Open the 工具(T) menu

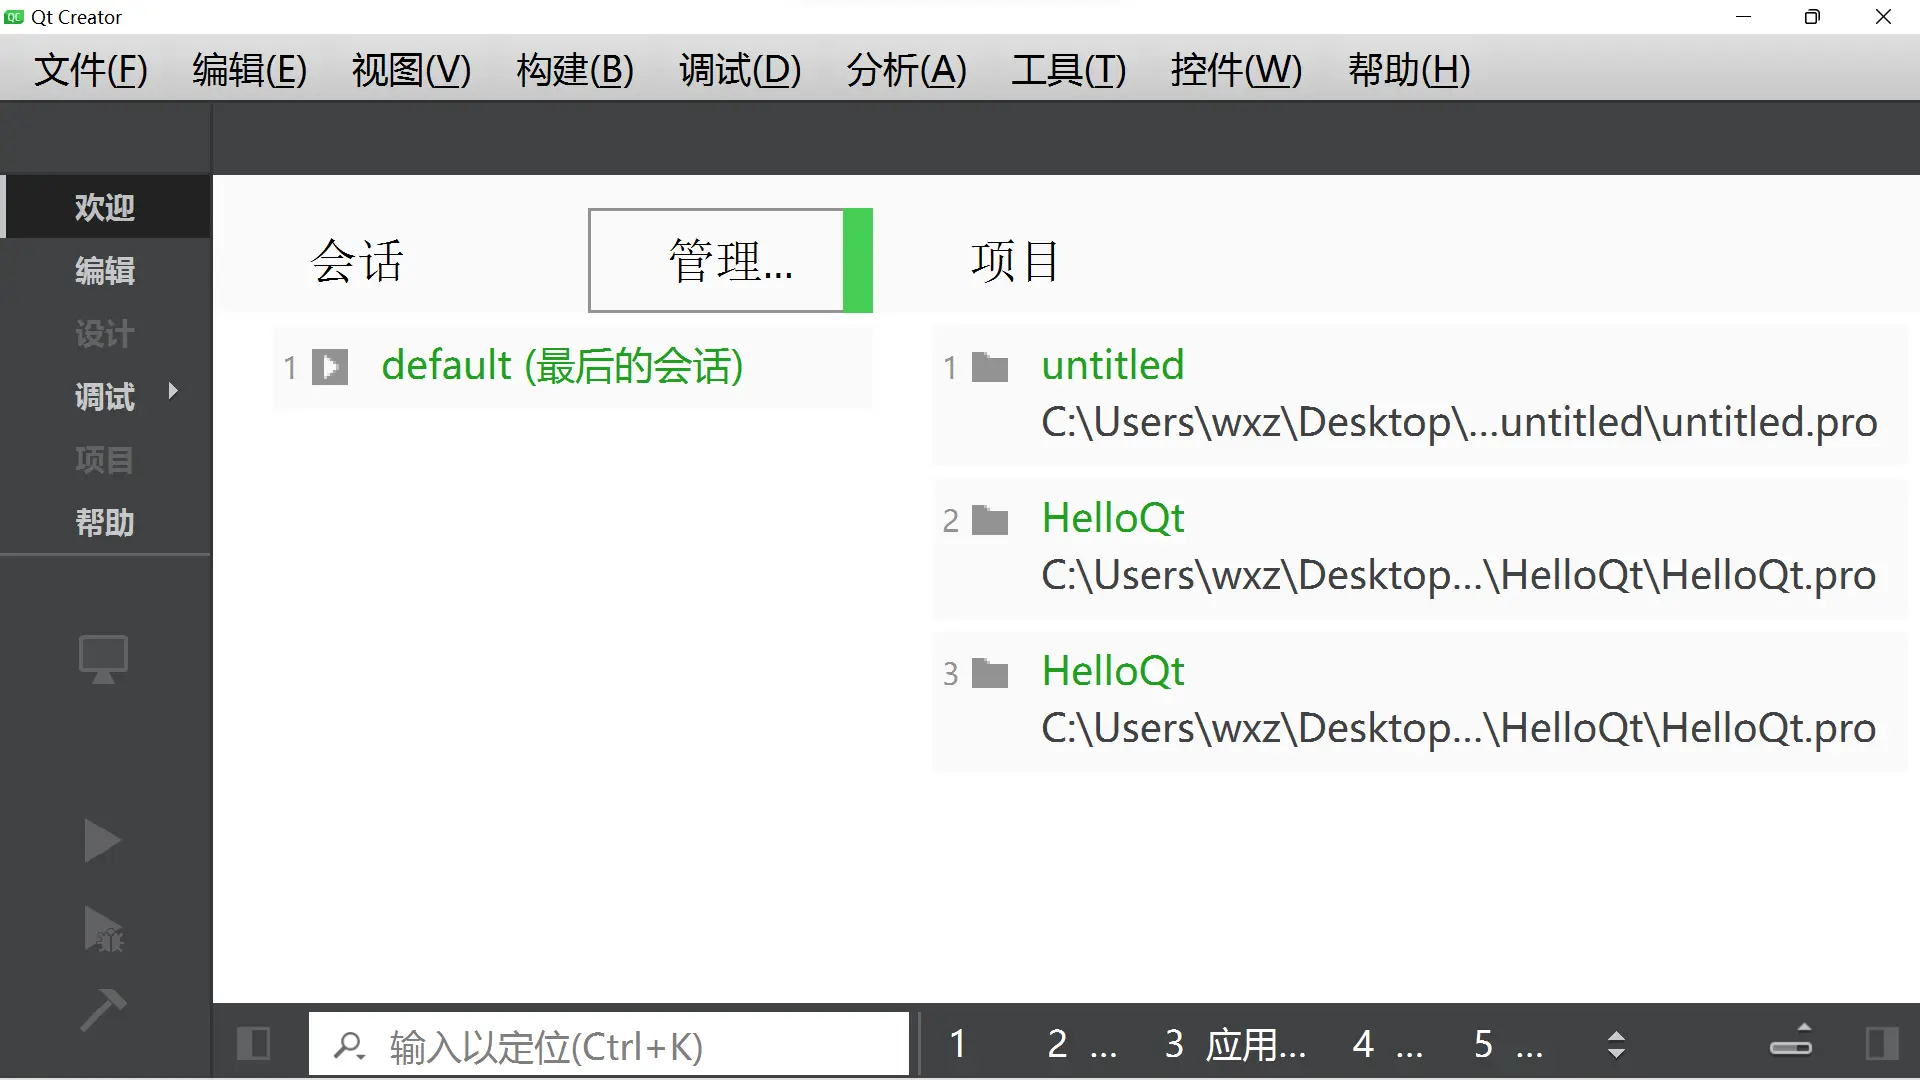1069,70
